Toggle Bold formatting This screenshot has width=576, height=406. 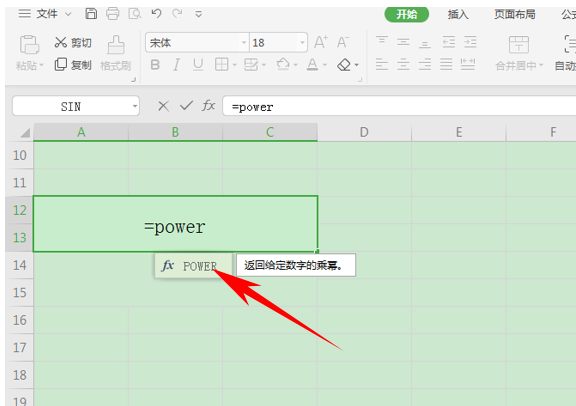tap(155, 65)
